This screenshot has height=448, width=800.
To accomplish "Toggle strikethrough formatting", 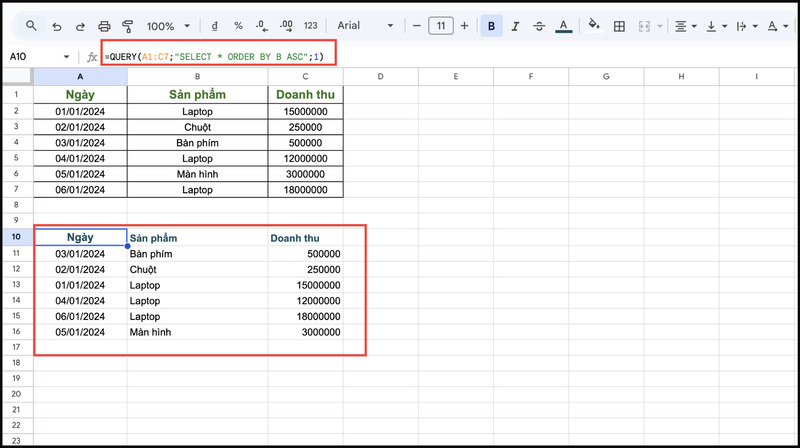I will coord(540,26).
